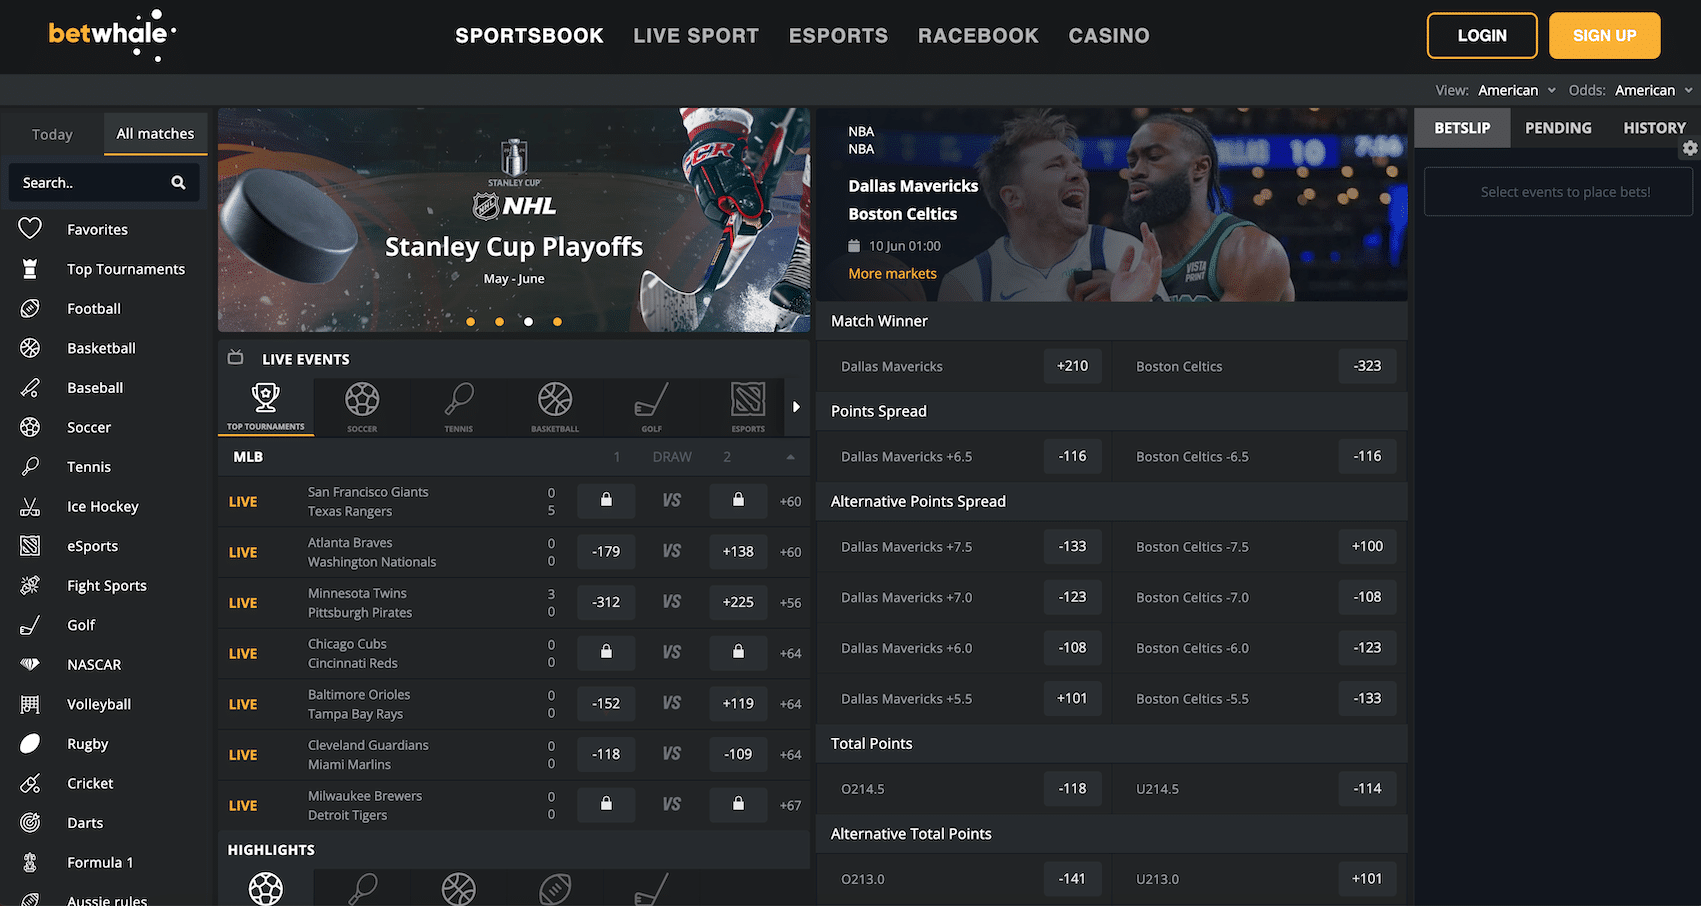Select fourth banner carousel dot
The width and height of the screenshot is (1701, 906).
557,322
